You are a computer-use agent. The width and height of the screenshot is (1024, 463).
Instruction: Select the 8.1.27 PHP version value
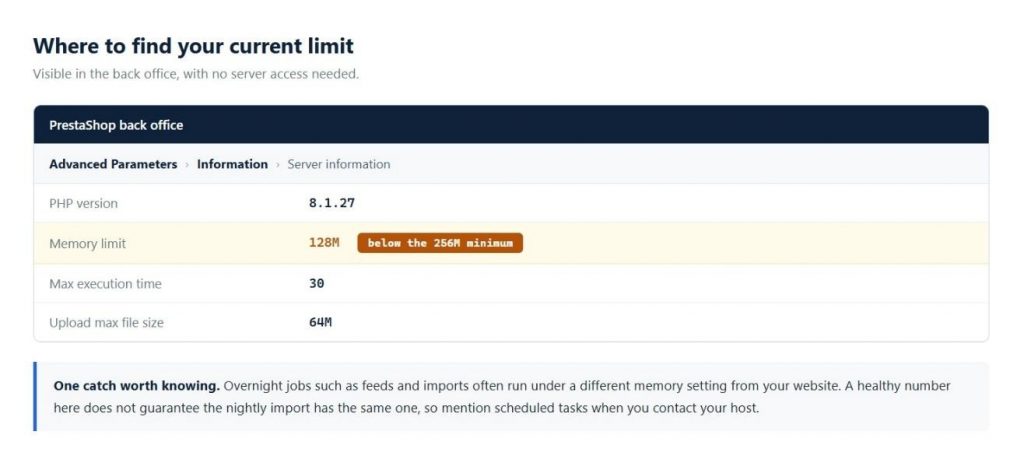332,202
